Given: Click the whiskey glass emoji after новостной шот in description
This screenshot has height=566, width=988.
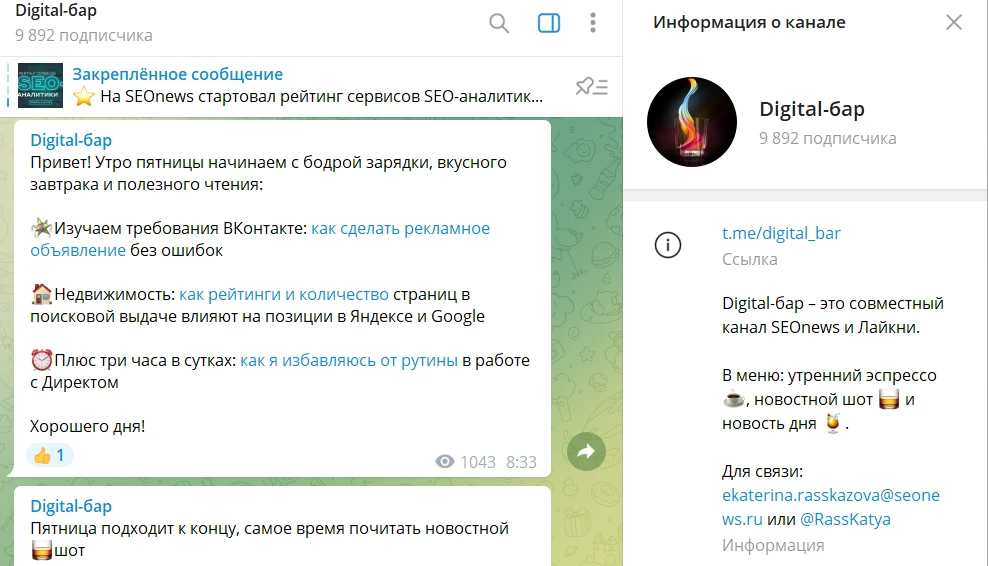Looking at the screenshot, I should (x=888, y=399).
